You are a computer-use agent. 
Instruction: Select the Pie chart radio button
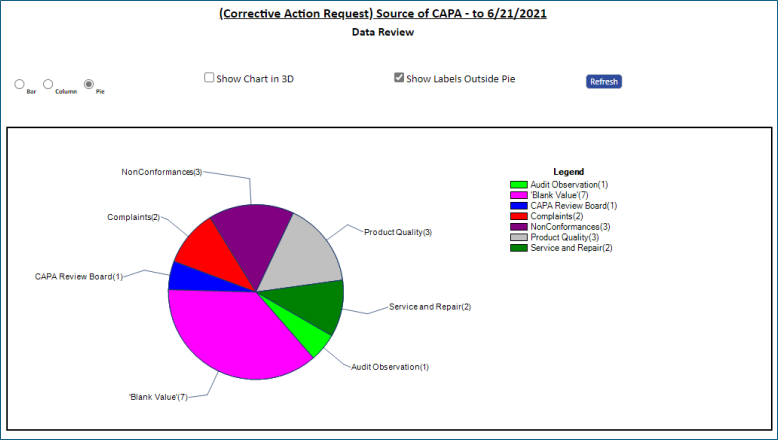89,84
